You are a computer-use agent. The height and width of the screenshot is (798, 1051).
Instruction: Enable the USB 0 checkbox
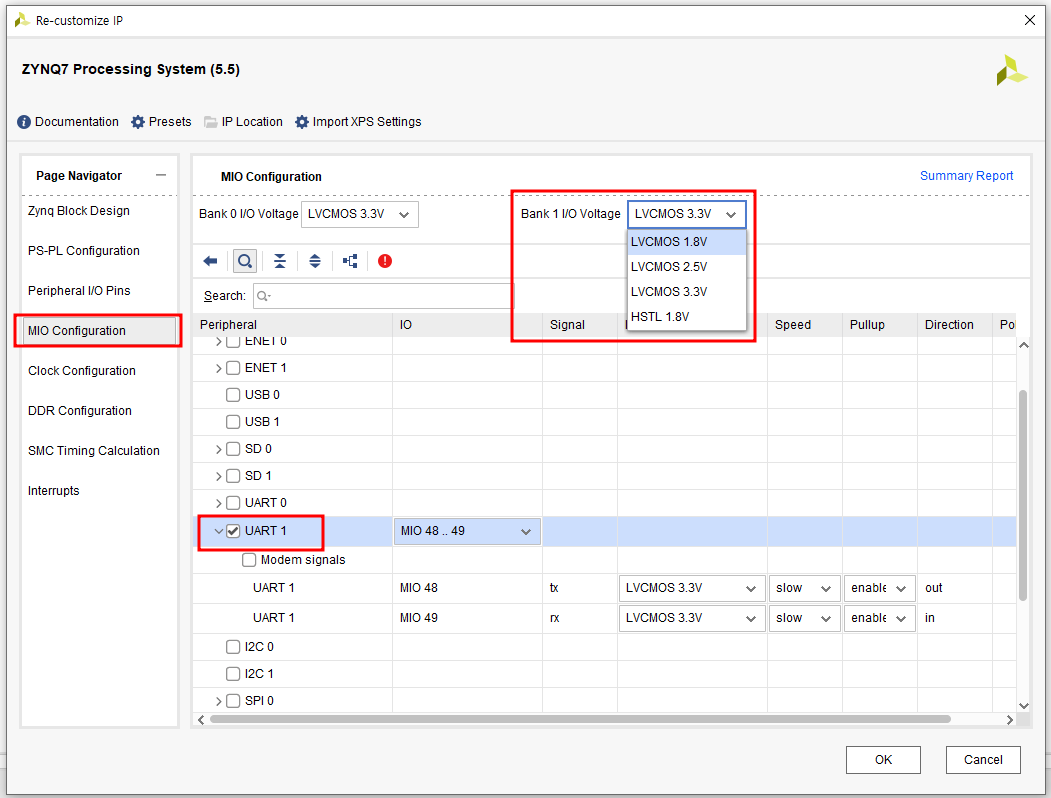233,395
